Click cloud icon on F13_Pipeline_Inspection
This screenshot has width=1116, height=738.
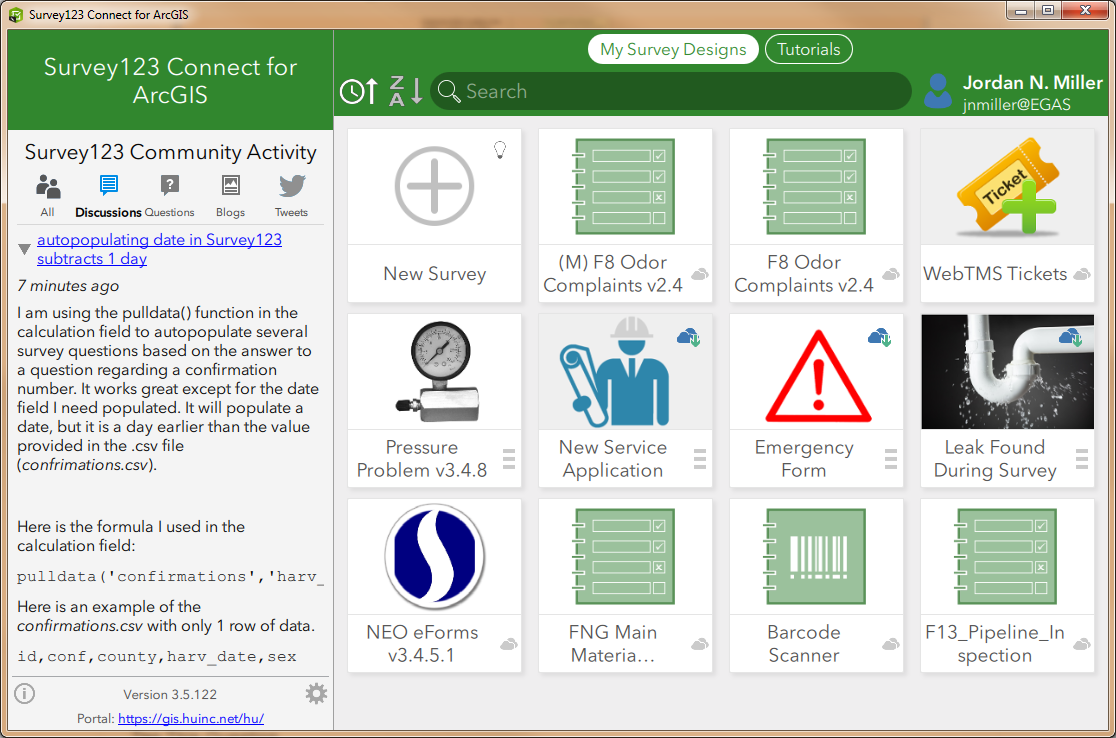pos(1082,644)
